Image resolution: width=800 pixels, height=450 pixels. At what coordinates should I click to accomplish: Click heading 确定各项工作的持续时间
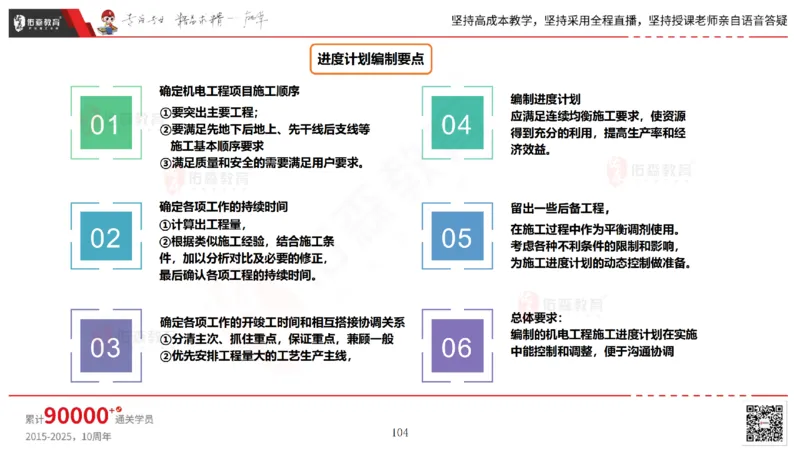point(223,207)
